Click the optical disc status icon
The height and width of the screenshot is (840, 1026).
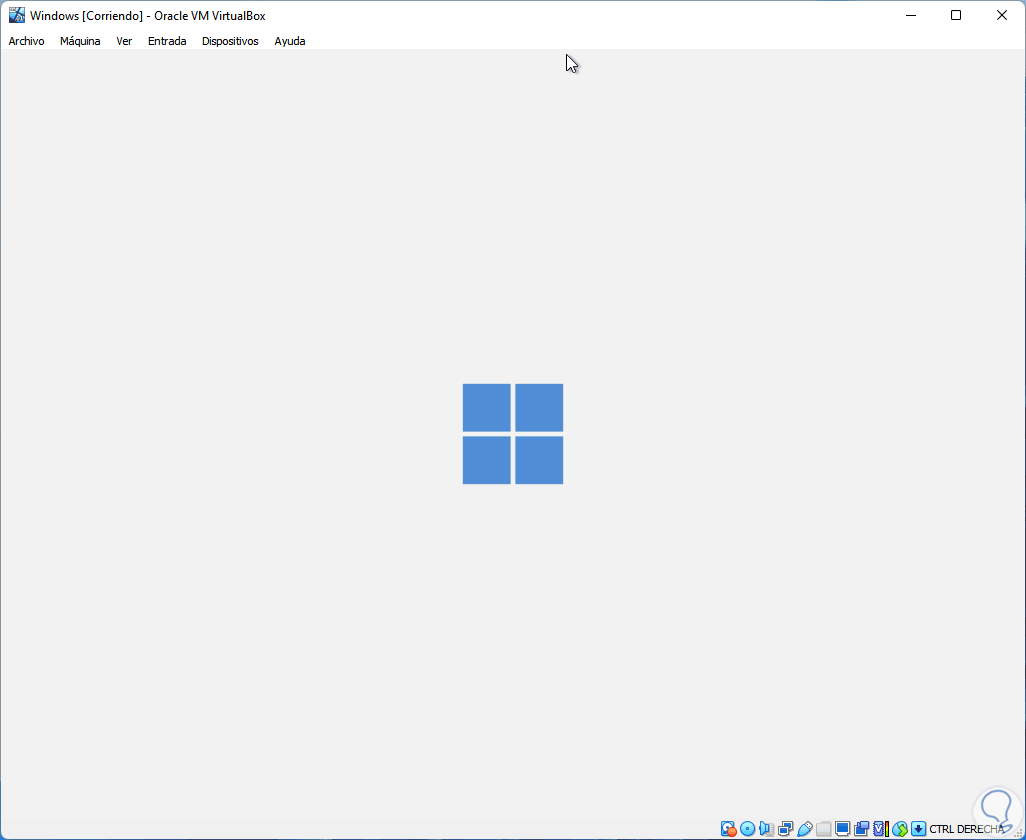pos(747,829)
